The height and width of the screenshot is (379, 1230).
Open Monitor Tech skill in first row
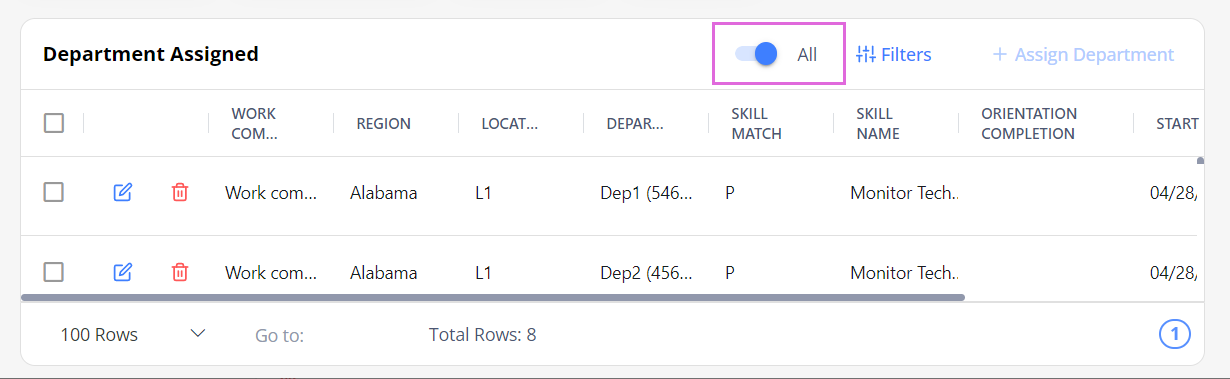tap(904, 192)
